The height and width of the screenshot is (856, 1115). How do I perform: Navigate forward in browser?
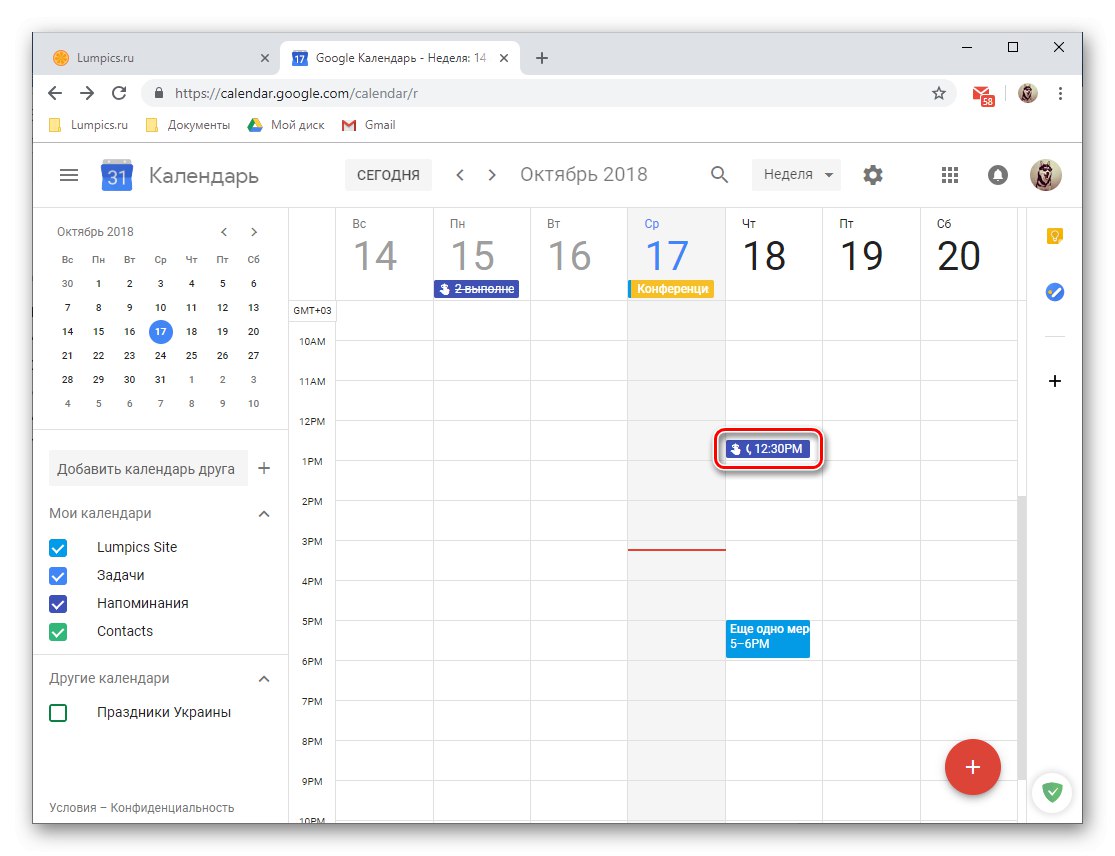[x=87, y=93]
